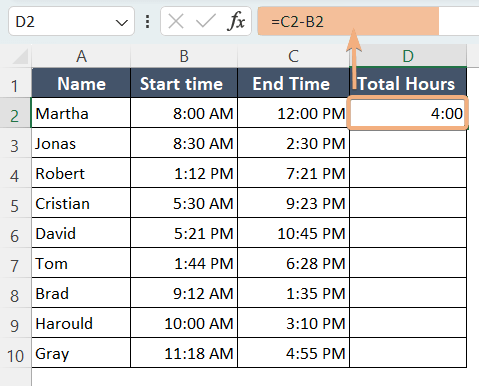Click the 8:00 AM start time cell
The height and width of the screenshot is (386, 479).
[184, 113]
